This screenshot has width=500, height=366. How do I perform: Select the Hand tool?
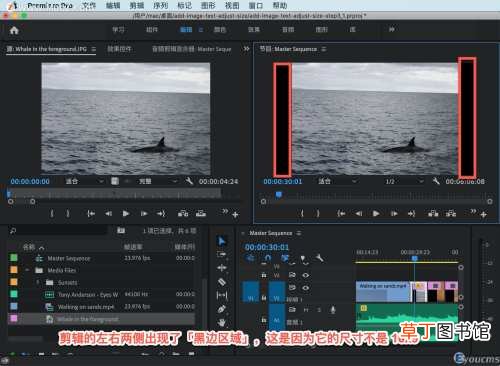[x=221, y=322]
